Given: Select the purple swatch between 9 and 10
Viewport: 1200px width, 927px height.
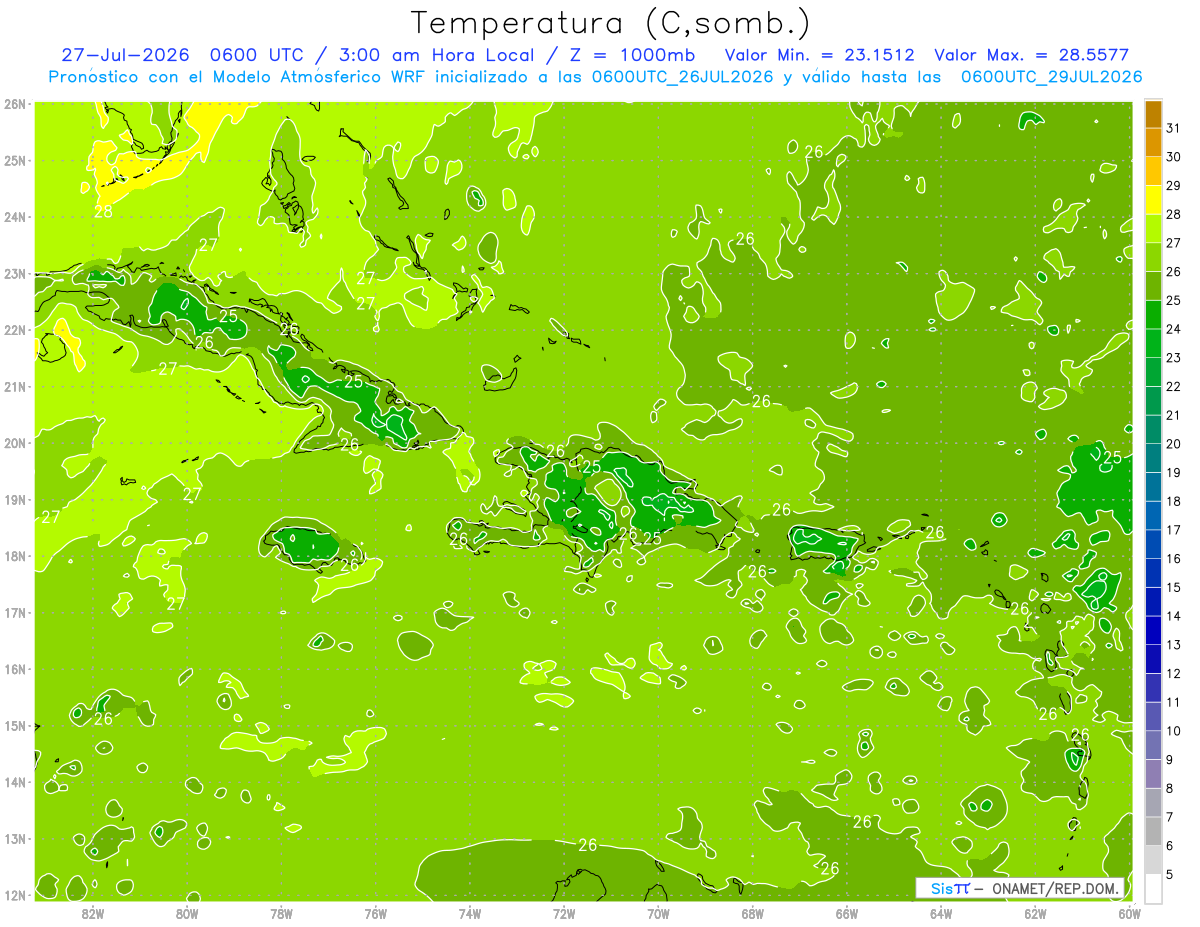Looking at the screenshot, I should click(x=1153, y=745).
